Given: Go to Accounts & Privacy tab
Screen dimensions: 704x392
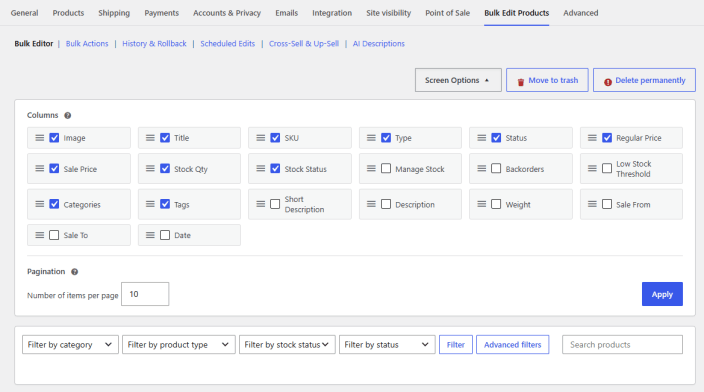Looking at the screenshot, I should point(227,13).
